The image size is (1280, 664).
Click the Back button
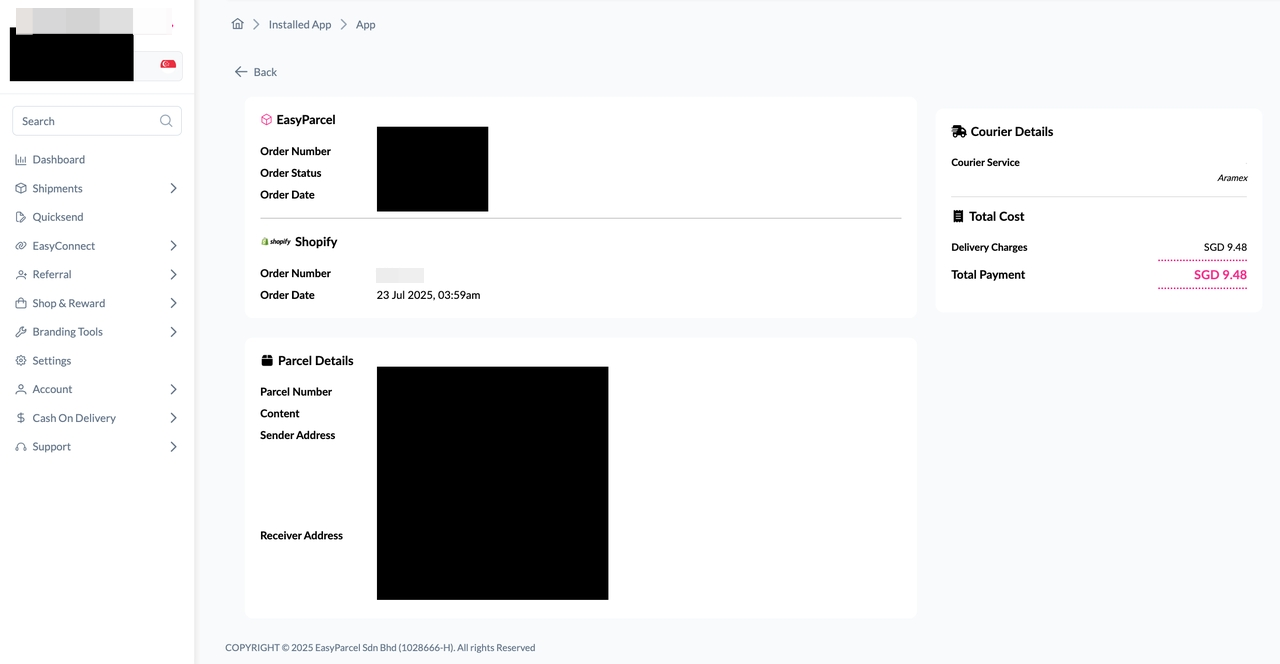click(255, 72)
